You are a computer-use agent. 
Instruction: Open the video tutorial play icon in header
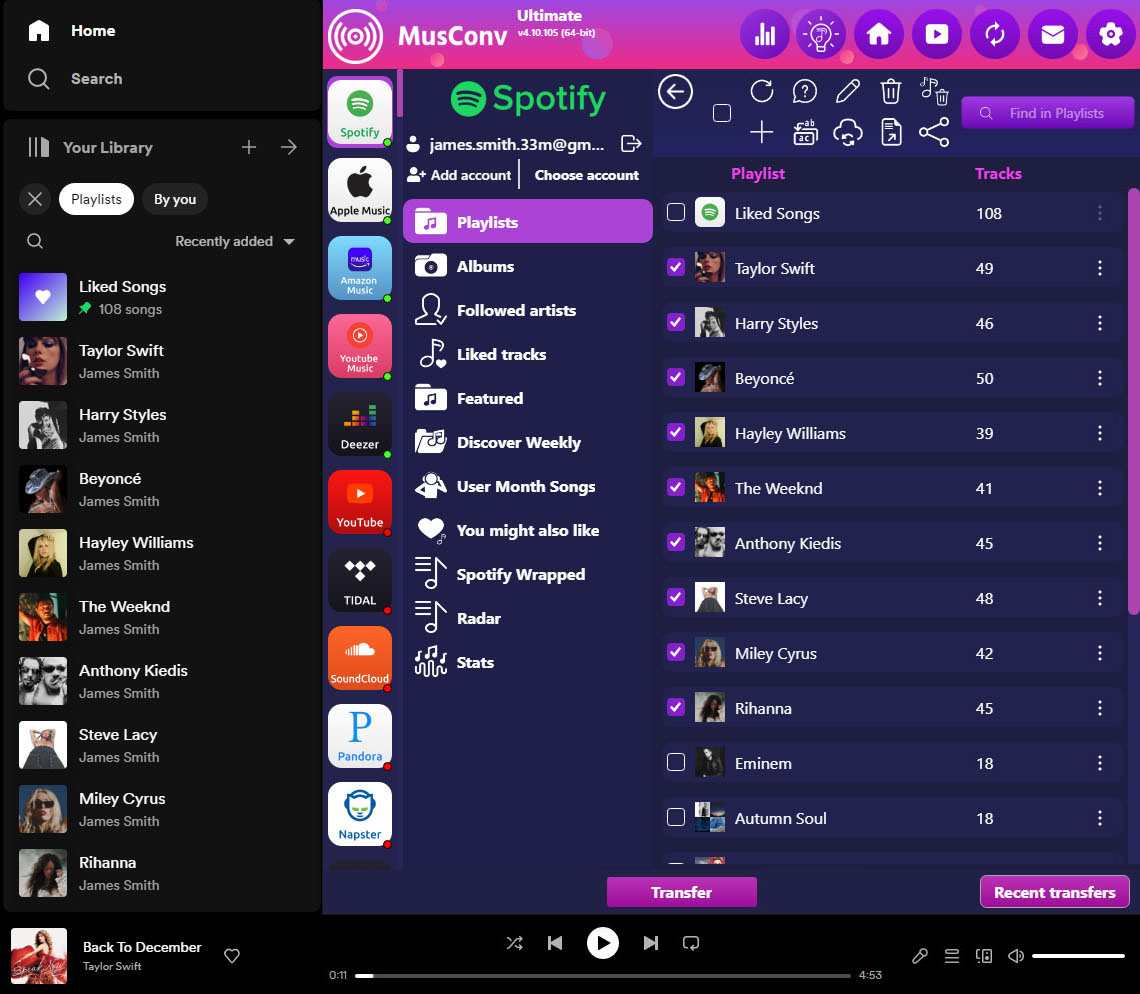tap(936, 34)
